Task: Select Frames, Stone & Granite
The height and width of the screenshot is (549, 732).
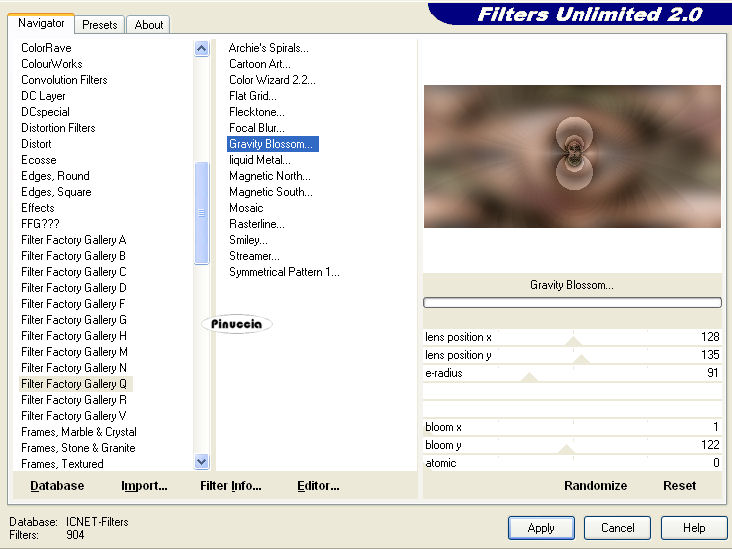Action: [x=78, y=448]
